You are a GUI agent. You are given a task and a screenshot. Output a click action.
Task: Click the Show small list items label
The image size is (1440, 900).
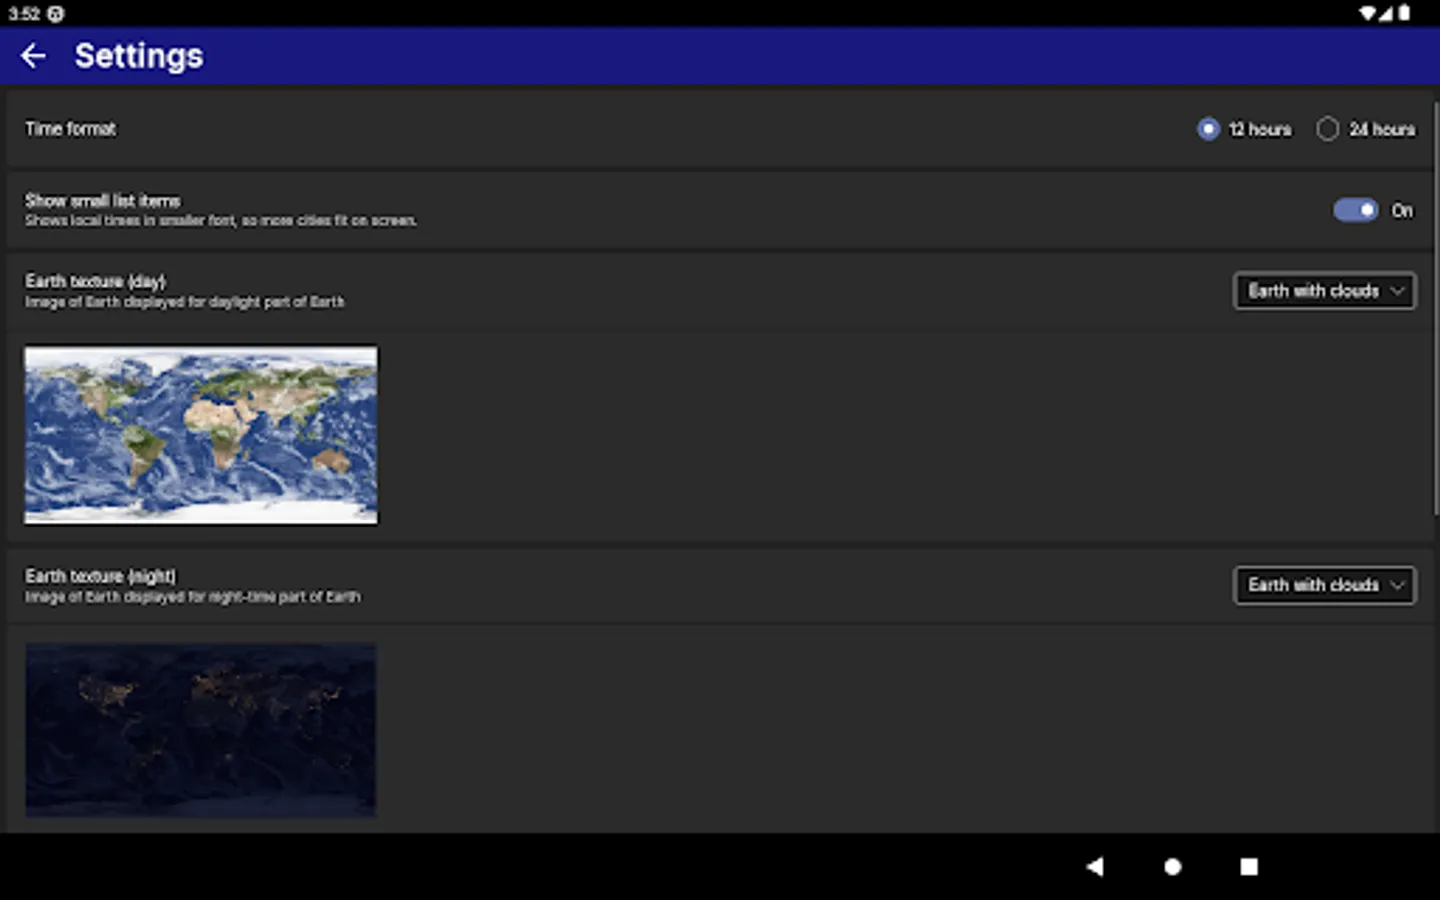pyautogui.click(x=103, y=201)
